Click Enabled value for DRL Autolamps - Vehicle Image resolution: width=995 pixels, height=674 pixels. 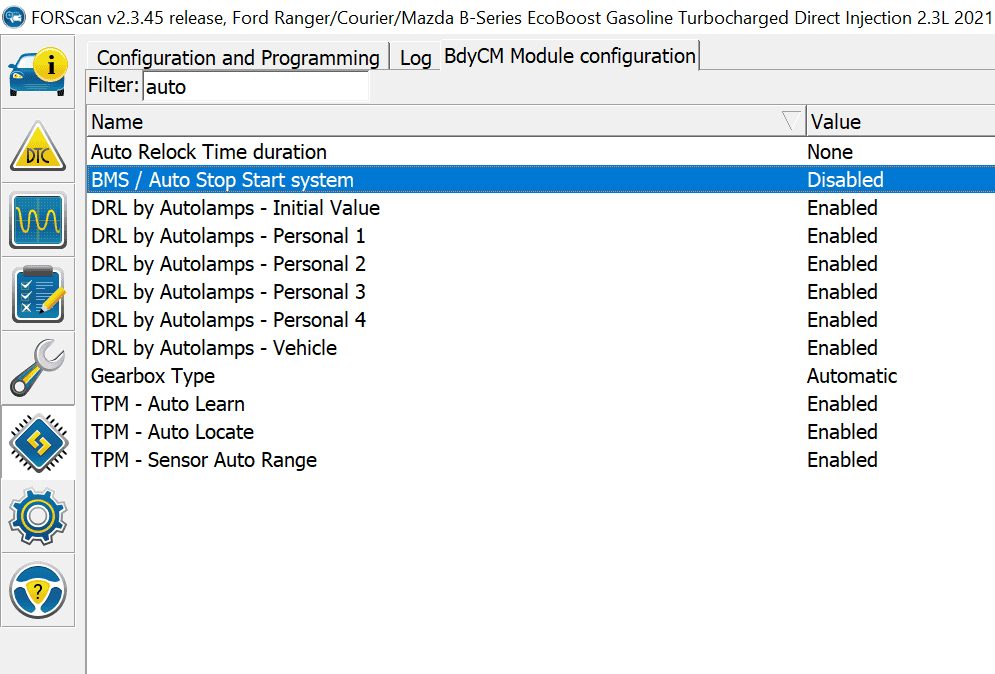(842, 347)
